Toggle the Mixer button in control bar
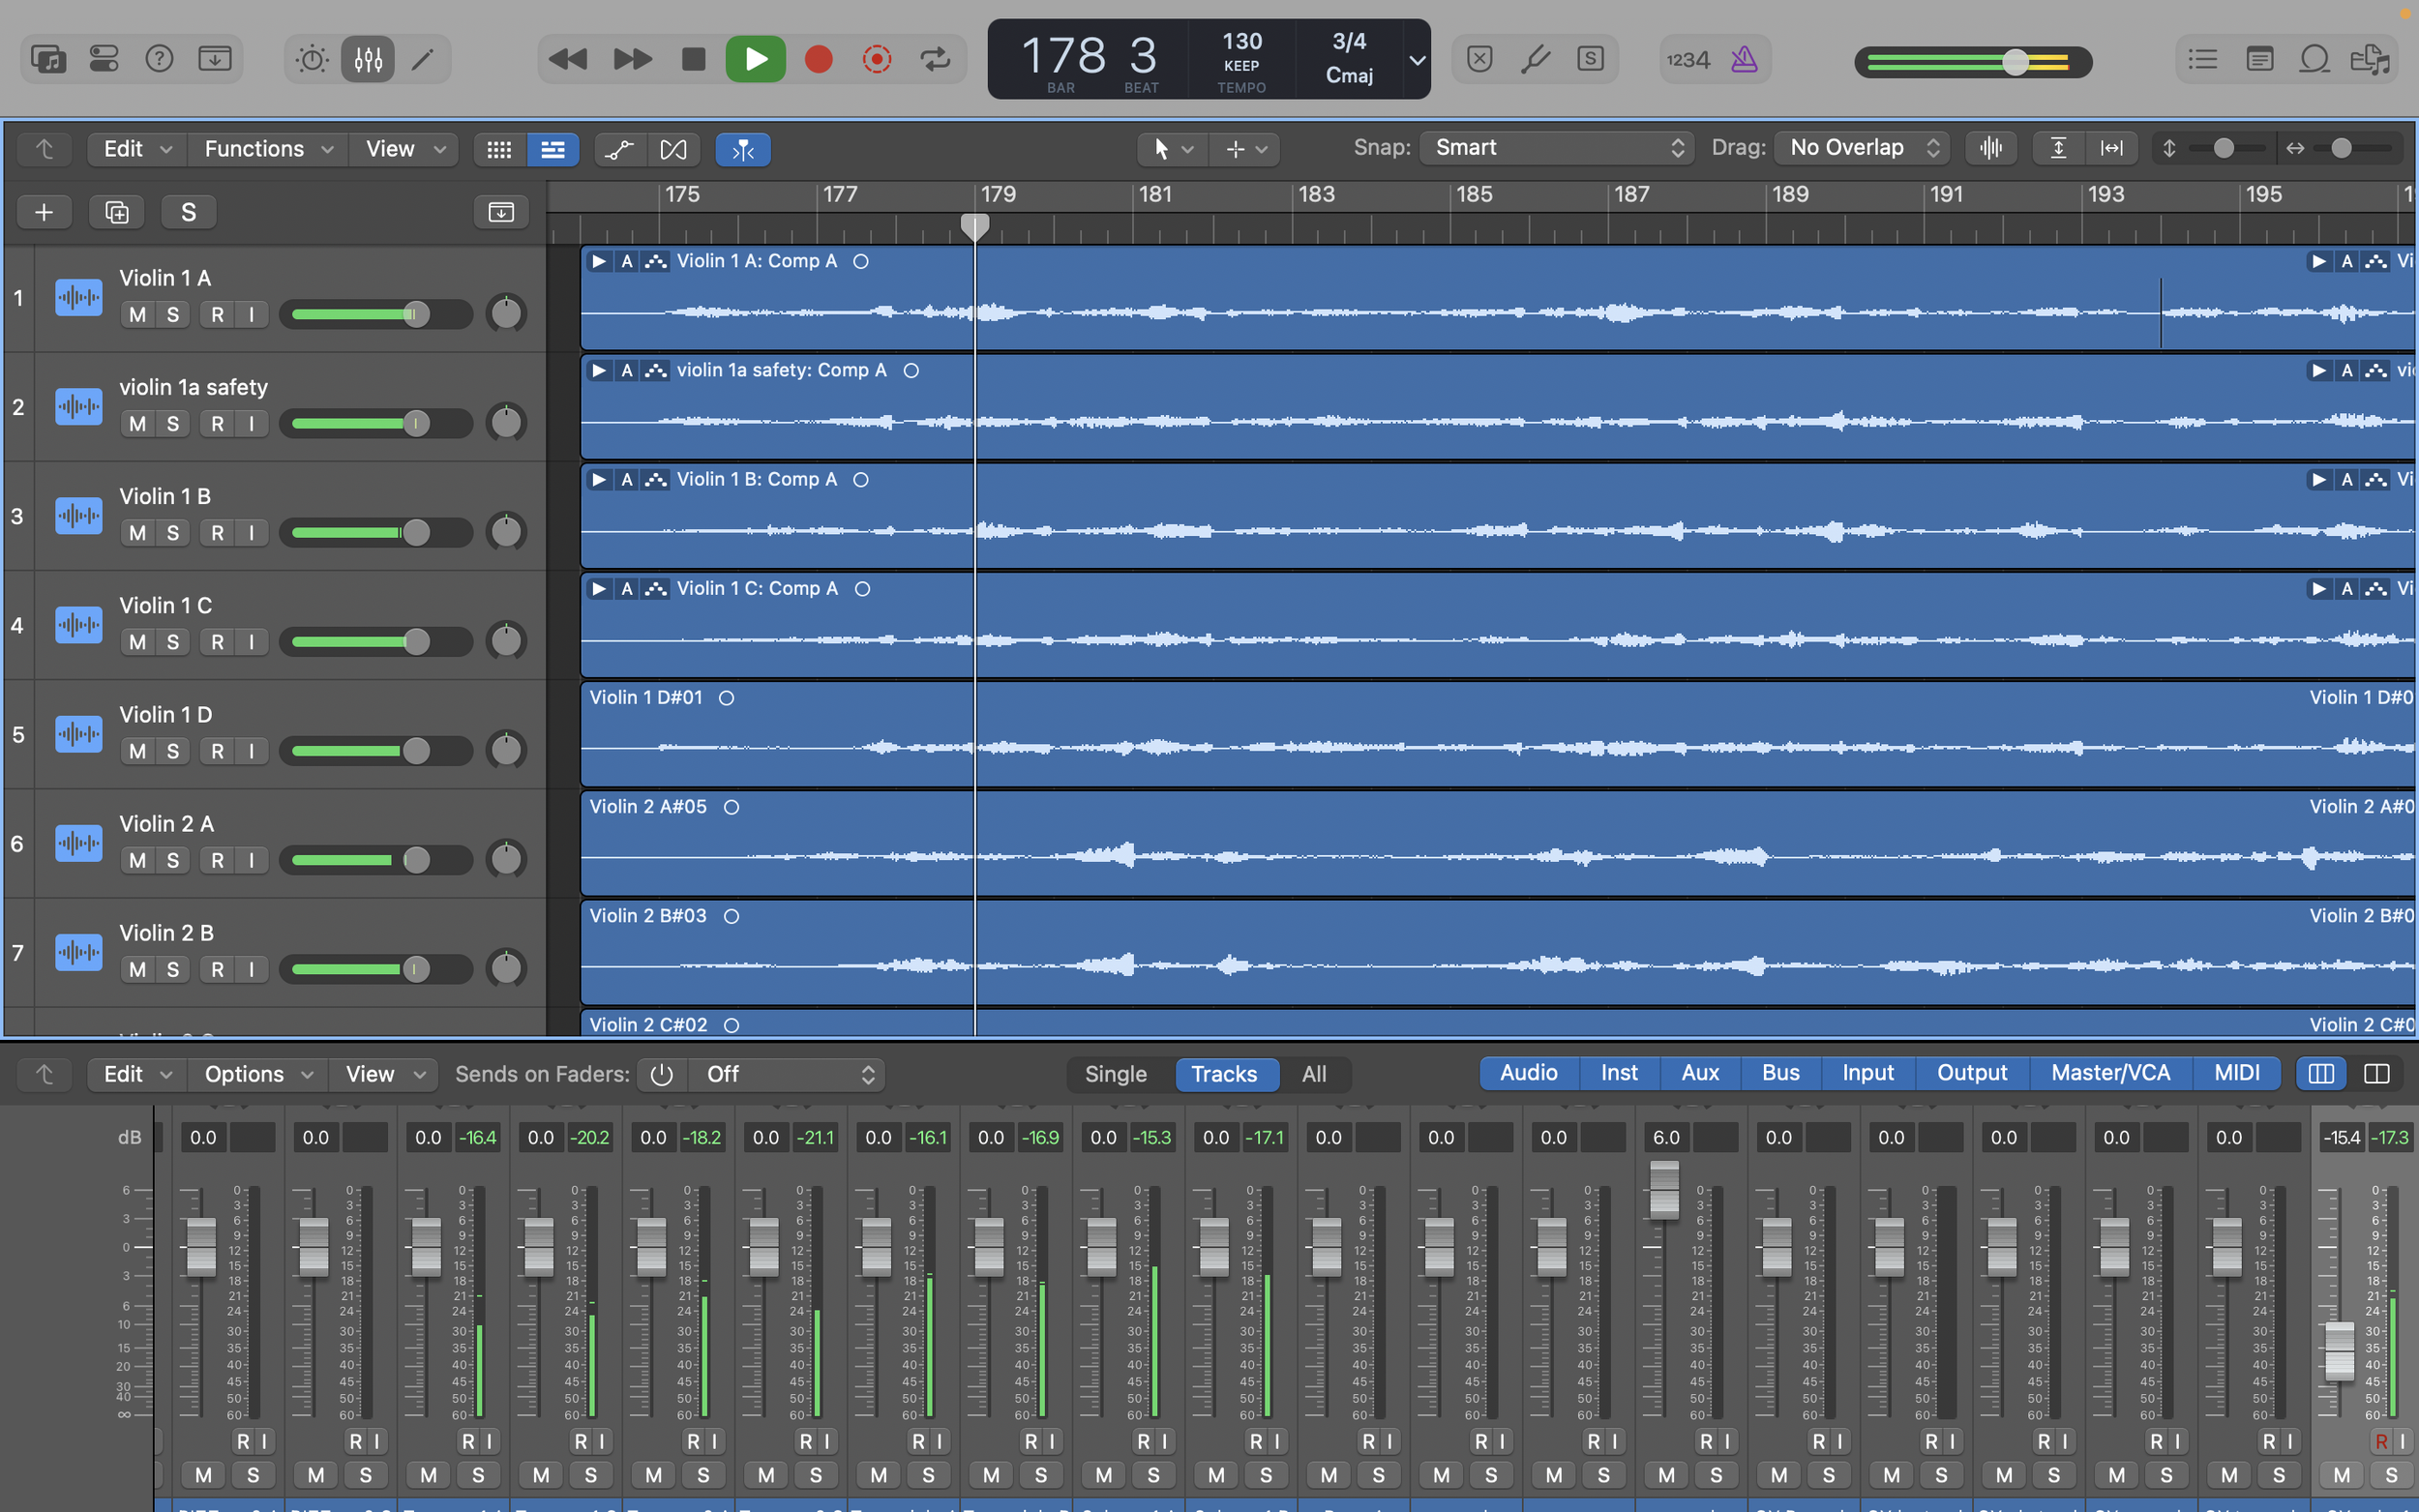The height and width of the screenshot is (1512, 2419). [x=368, y=59]
